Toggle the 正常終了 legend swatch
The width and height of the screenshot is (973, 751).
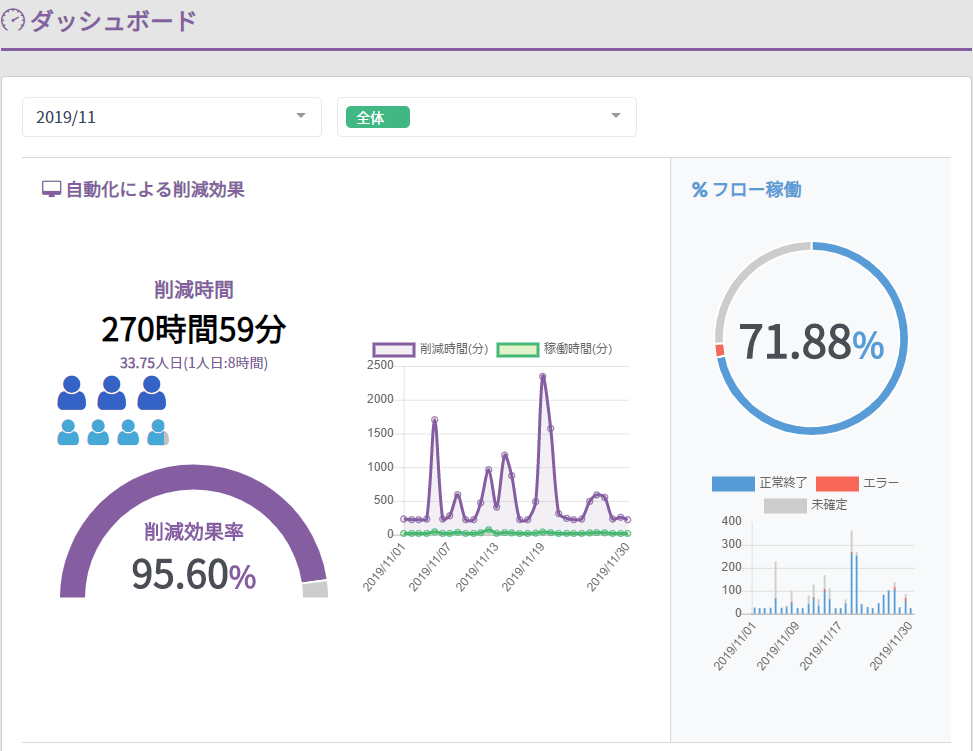point(733,483)
